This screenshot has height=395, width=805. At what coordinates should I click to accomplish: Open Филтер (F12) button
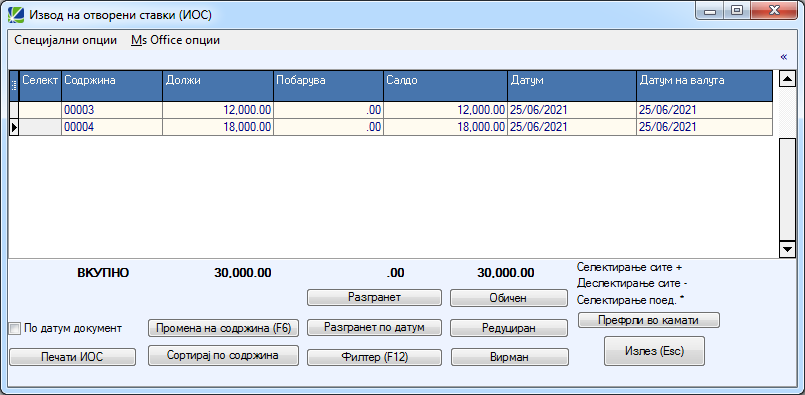click(x=374, y=357)
